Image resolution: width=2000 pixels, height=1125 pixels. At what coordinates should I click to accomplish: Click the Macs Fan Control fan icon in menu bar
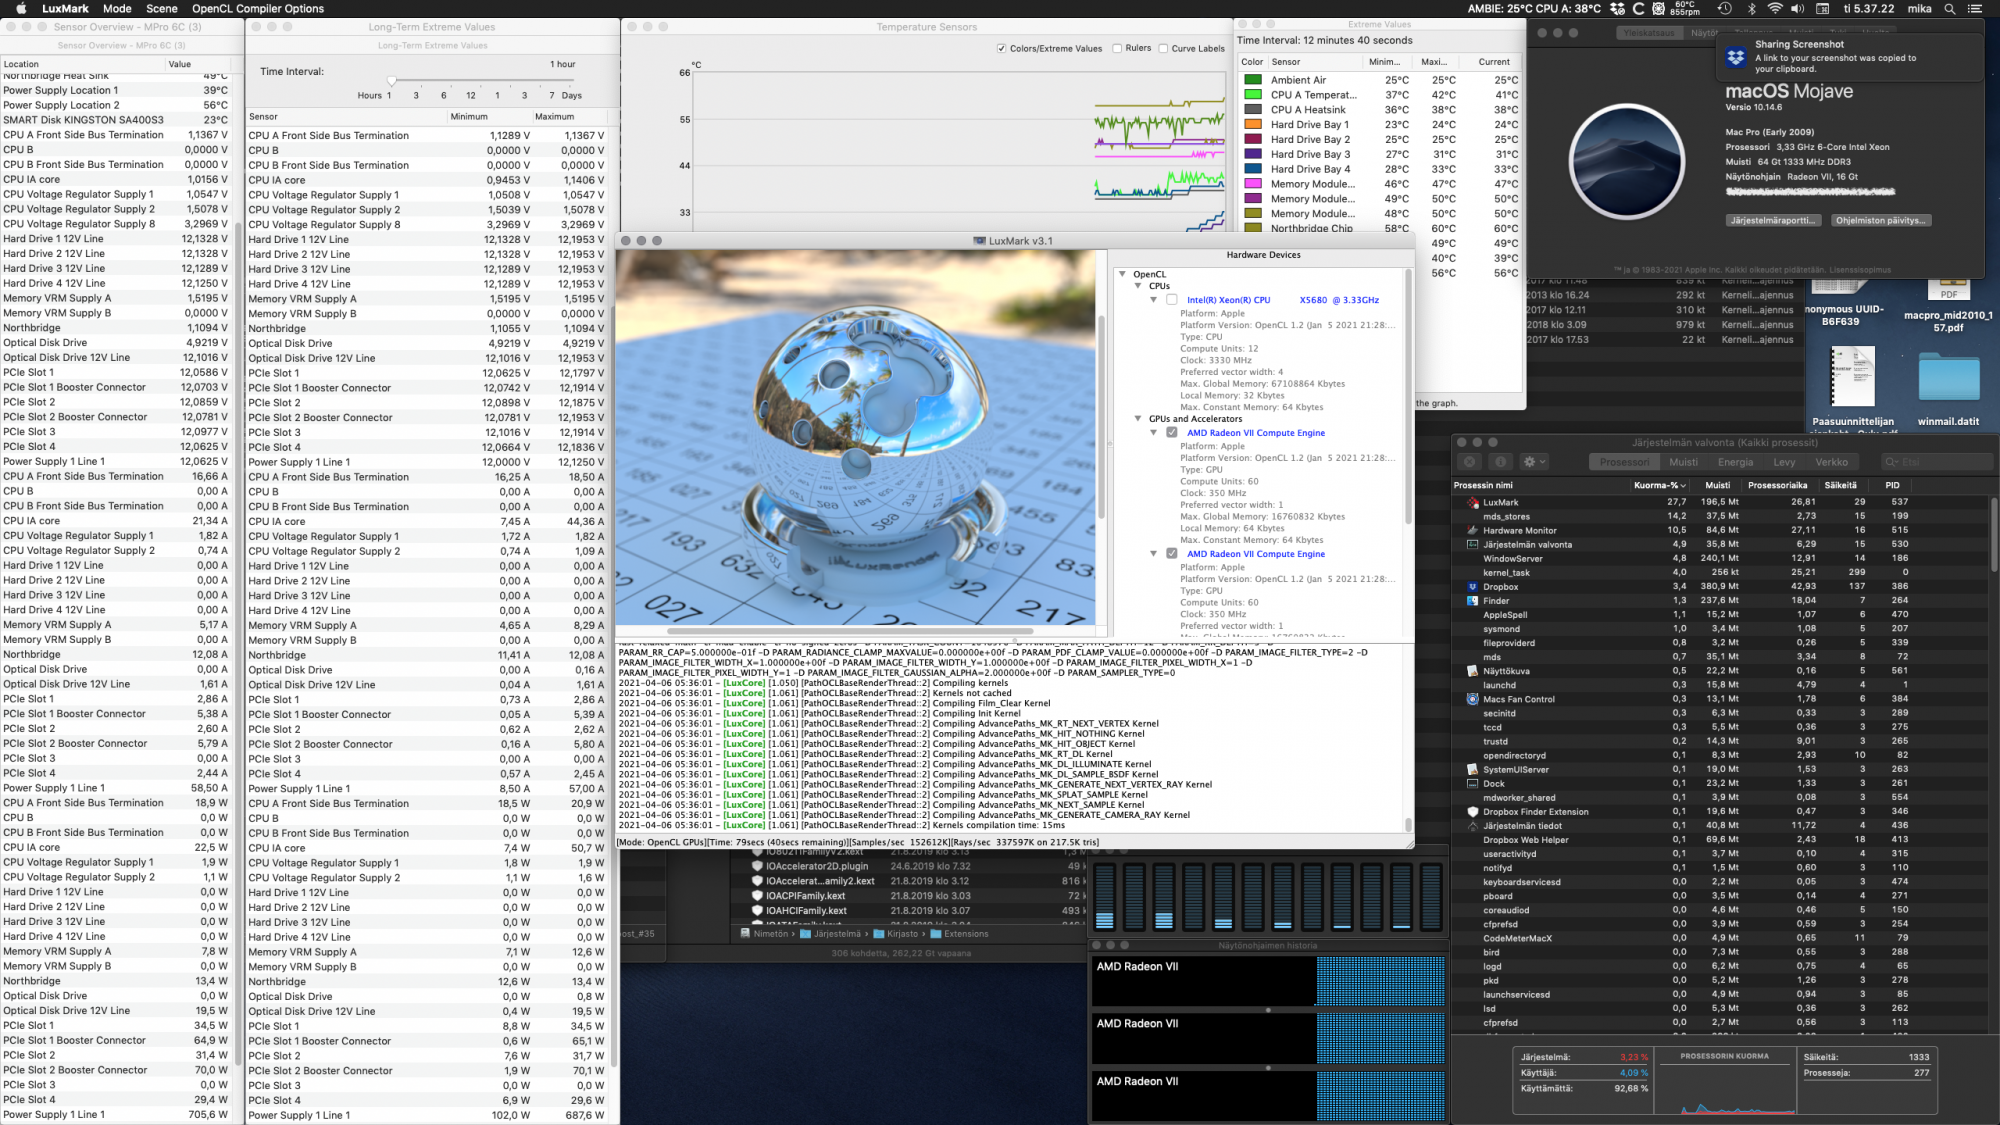[1658, 8]
